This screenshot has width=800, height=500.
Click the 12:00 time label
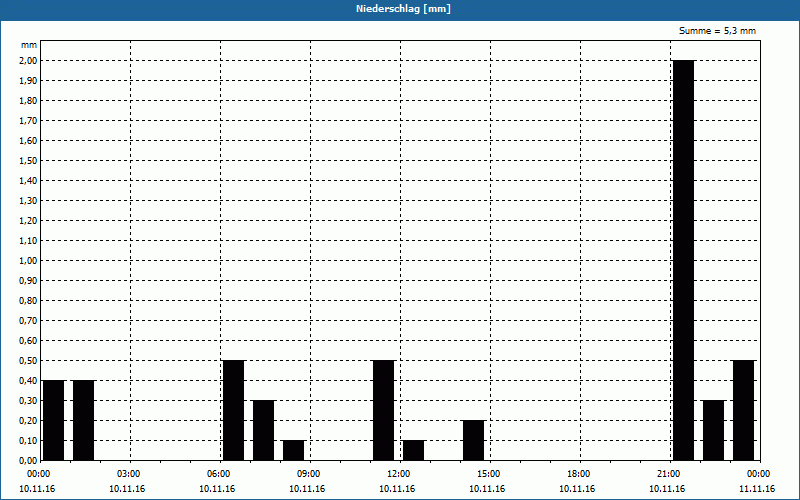pyautogui.click(x=399, y=474)
